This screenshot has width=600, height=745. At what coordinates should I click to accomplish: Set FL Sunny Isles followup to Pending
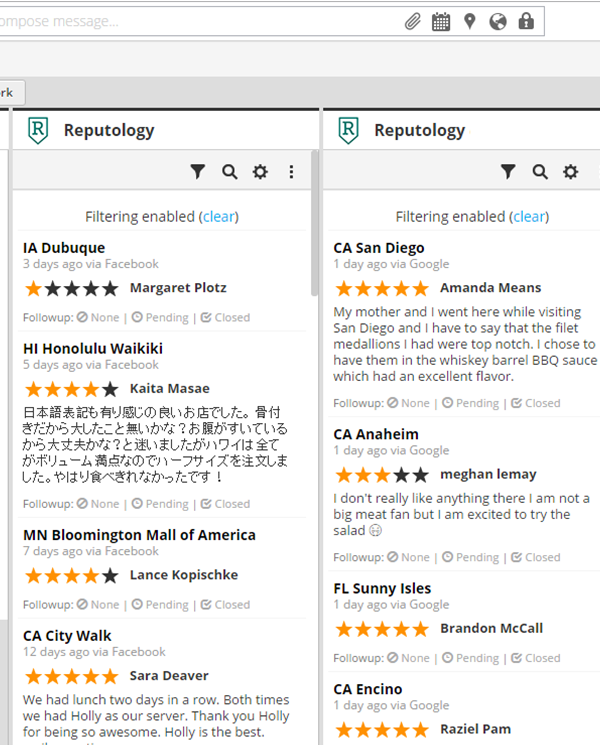[470, 658]
